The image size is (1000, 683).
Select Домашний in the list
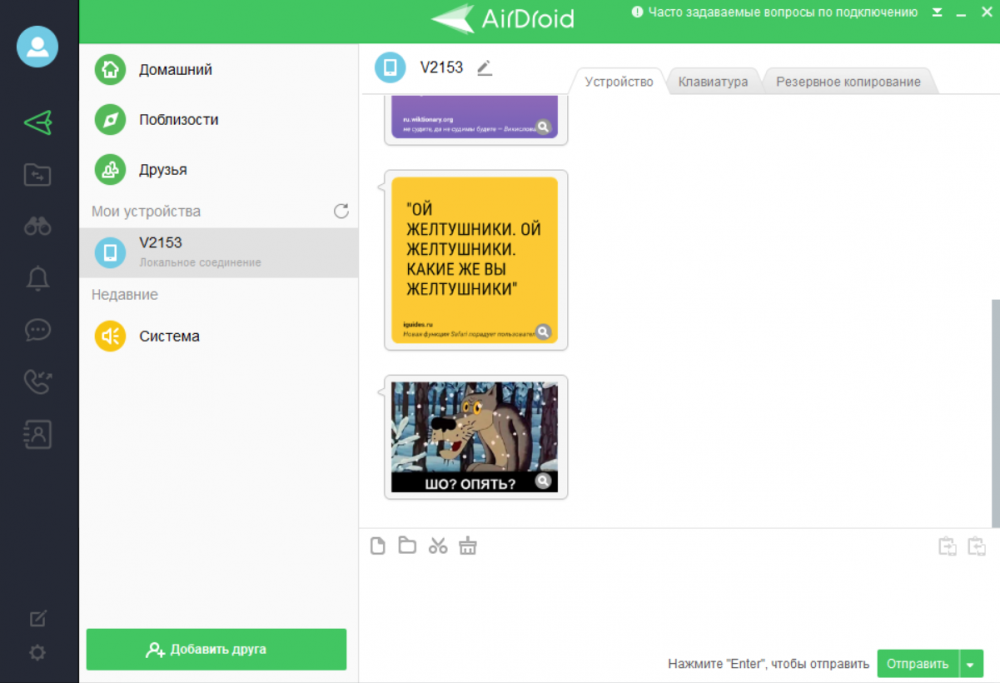coord(219,70)
